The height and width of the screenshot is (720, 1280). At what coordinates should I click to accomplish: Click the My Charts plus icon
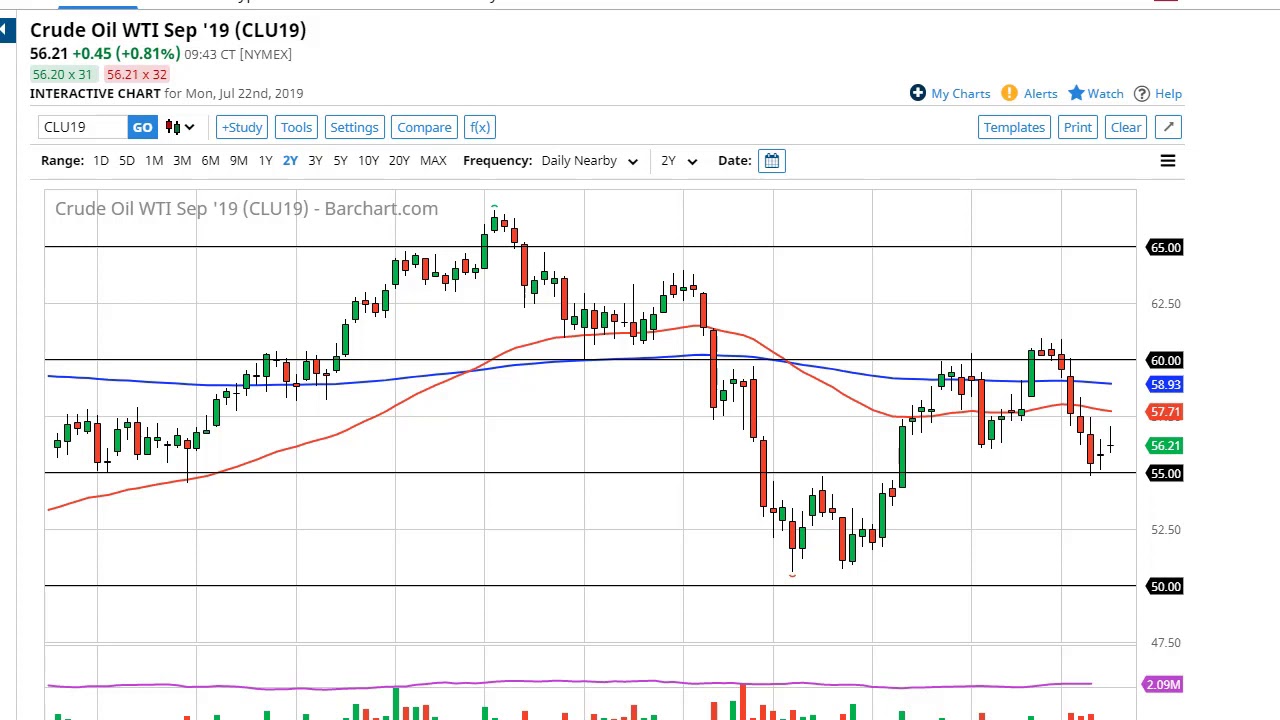(x=918, y=93)
